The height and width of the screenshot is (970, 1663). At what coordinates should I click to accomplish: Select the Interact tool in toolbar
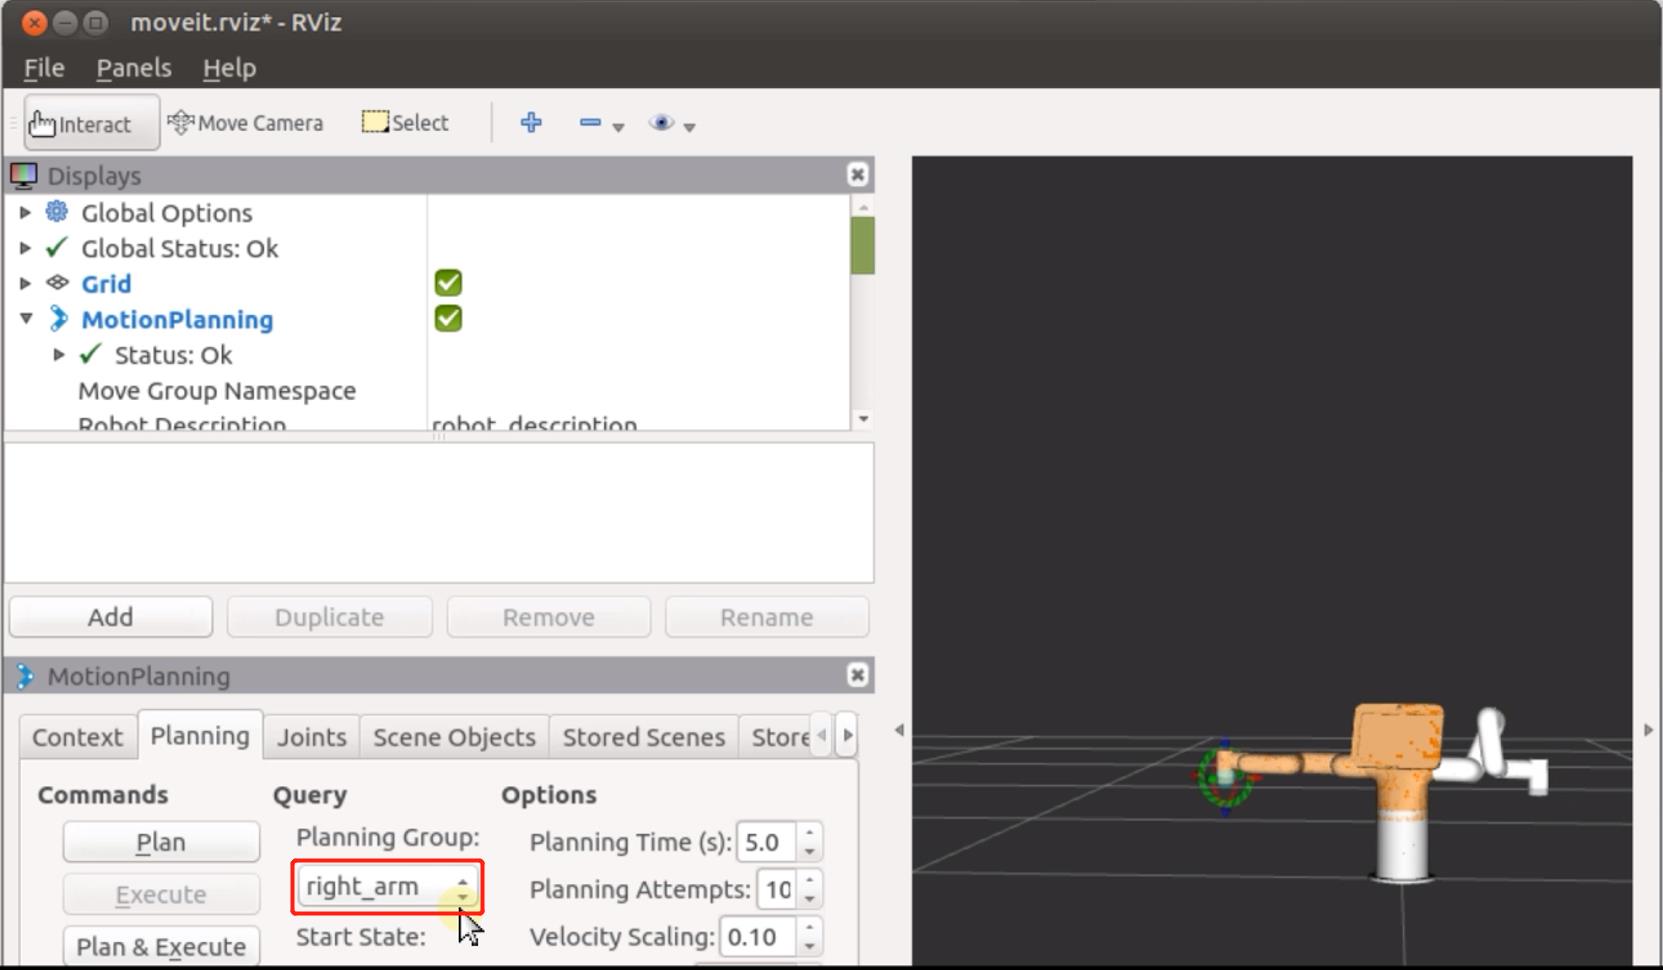tap(82, 123)
